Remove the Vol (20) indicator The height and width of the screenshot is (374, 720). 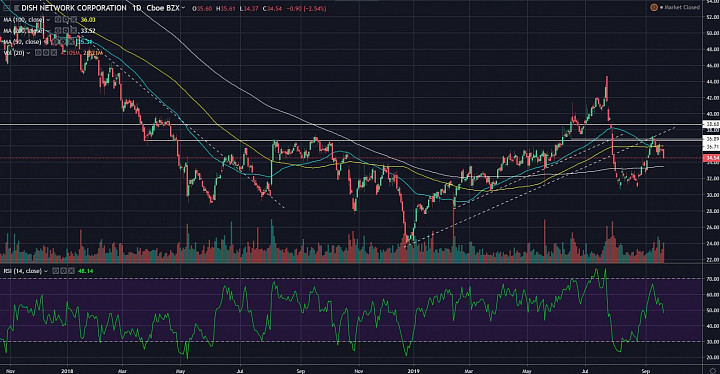(x=54, y=53)
